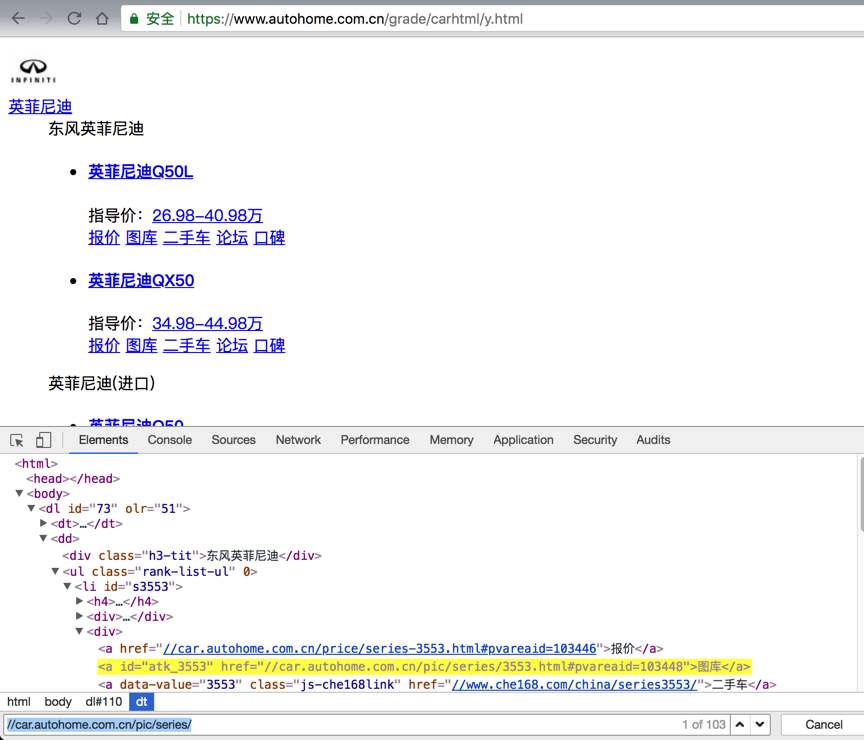Toggle the device toolbar icon
864x740 pixels.
[43, 440]
